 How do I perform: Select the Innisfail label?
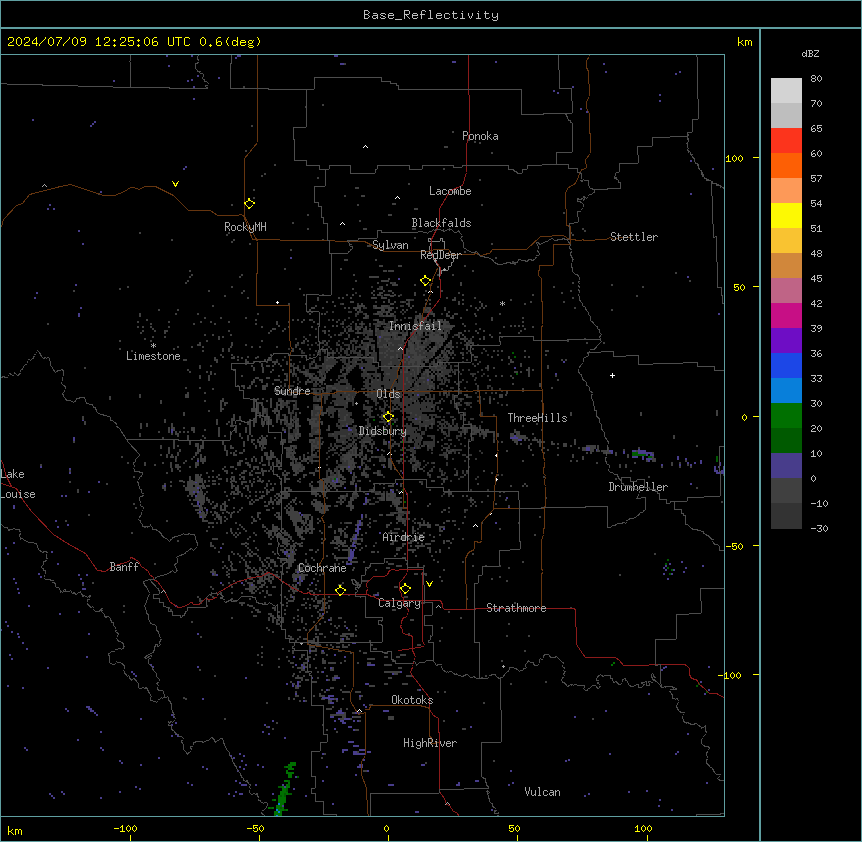tap(415, 326)
